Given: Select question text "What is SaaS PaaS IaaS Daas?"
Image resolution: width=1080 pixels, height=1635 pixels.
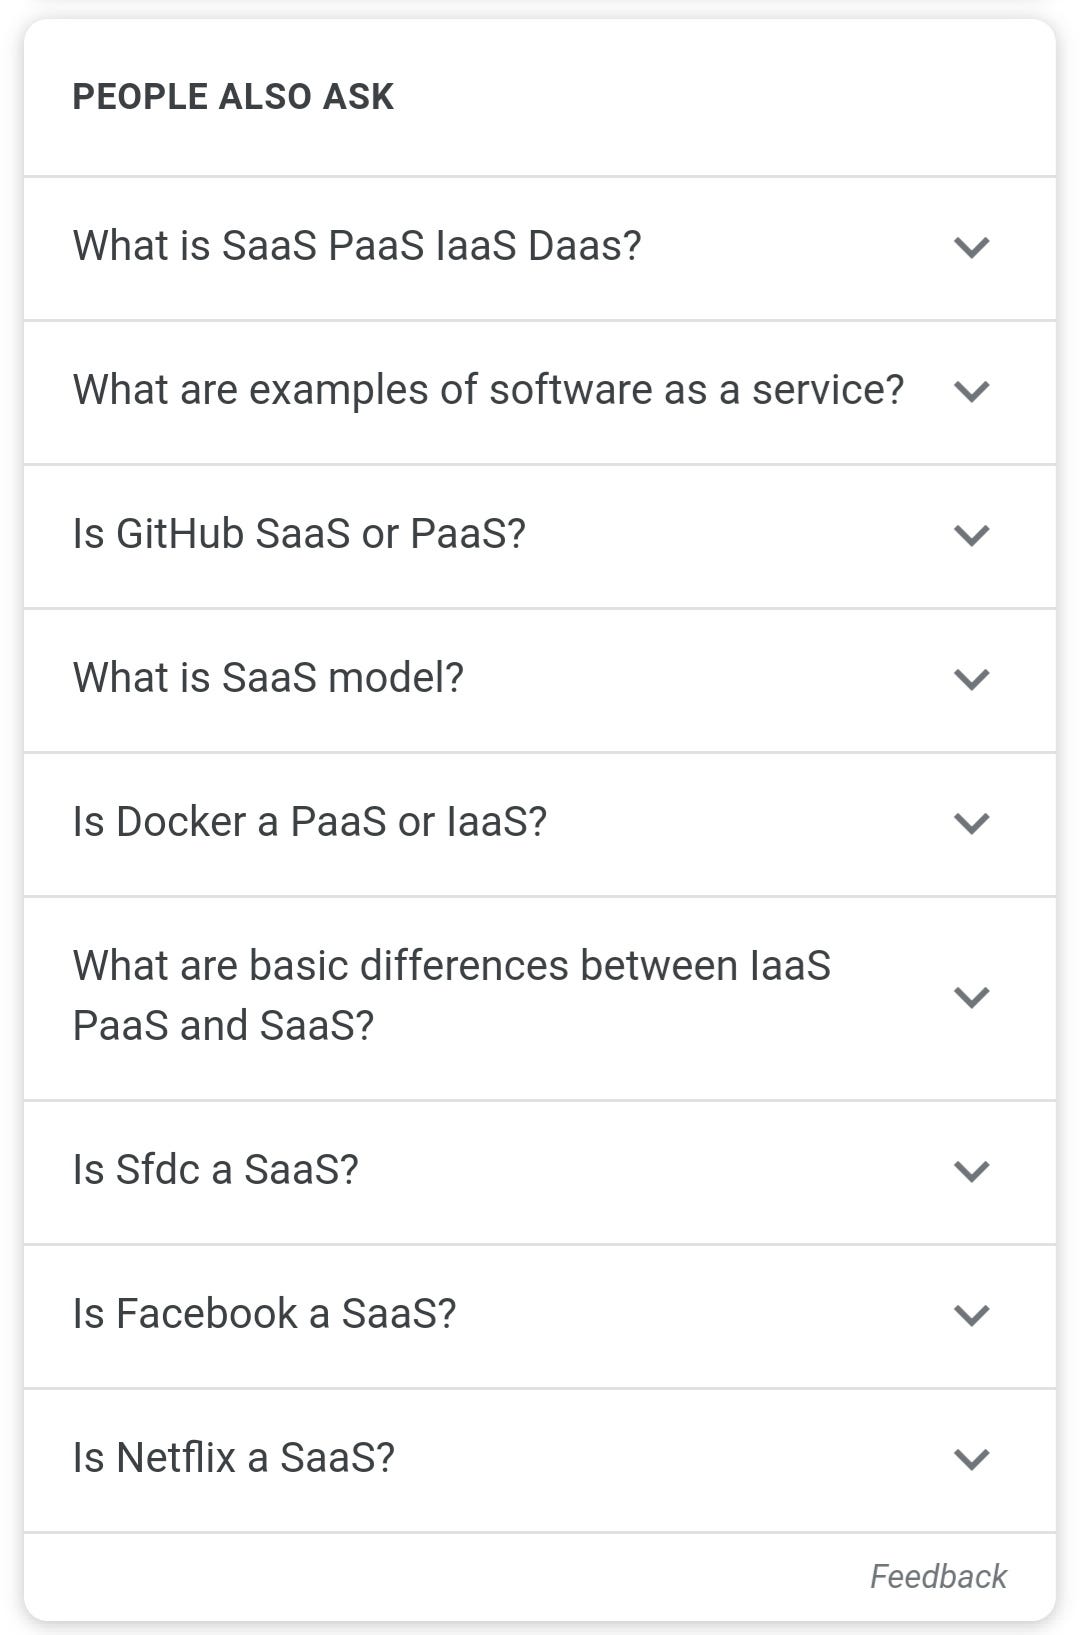Looking at the screenshot, I should (x=357, y=246).
